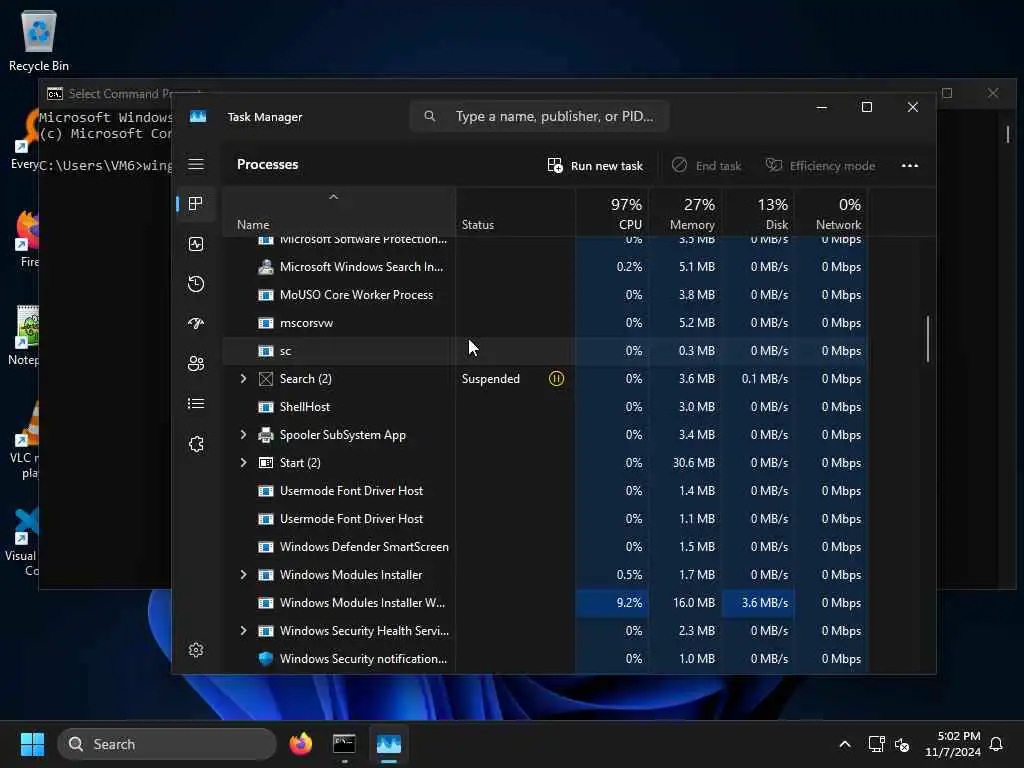The height and width of the screenshot is (768, 1024).
Task: Expand the Search (2) process group
Action: tap(244, 379)
